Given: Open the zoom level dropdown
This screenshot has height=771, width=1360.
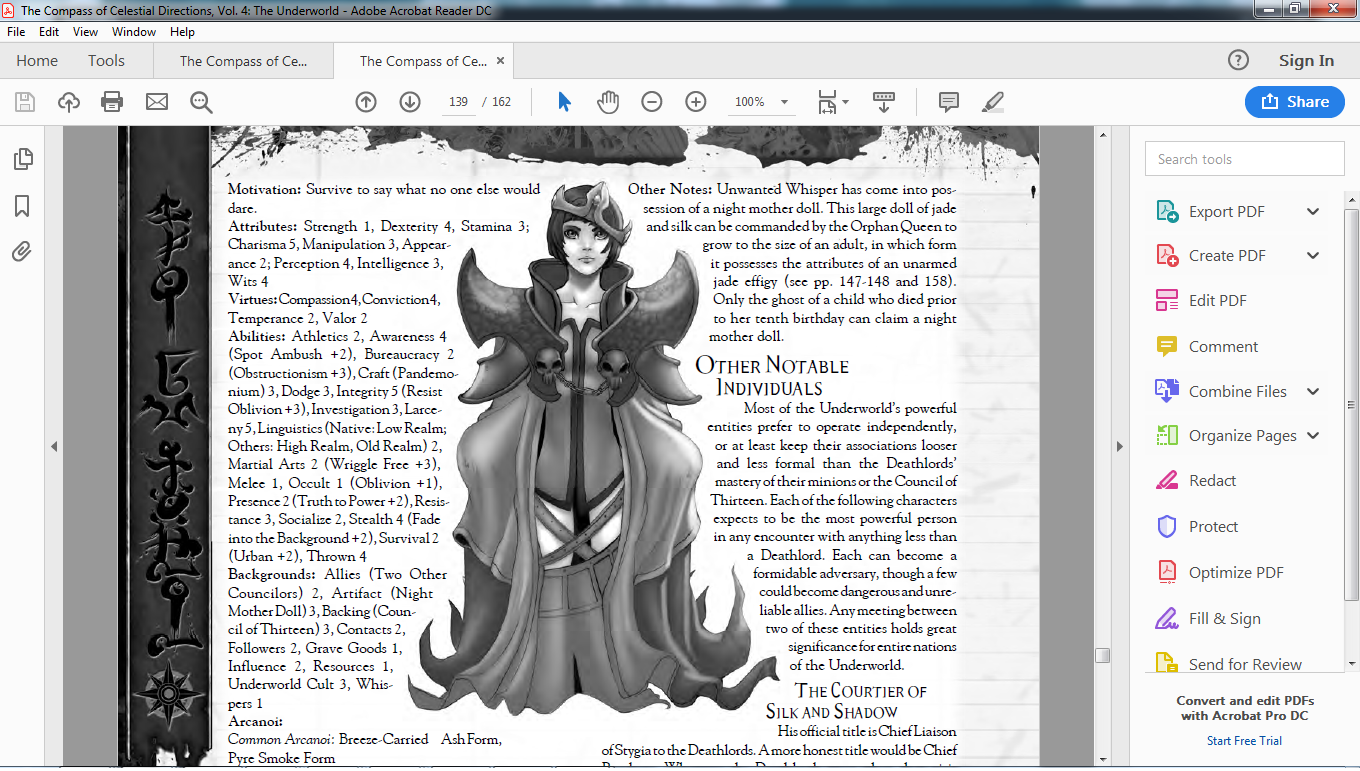Looking at the screenshot, I should click(x=784, y=102).
